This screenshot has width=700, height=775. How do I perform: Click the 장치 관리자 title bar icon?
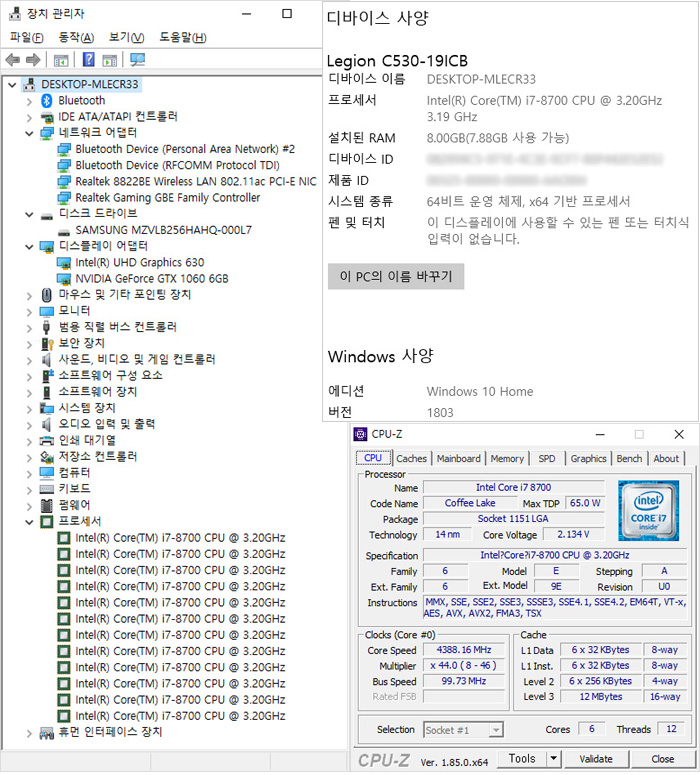pyautogui.click(x=15, y=13)
